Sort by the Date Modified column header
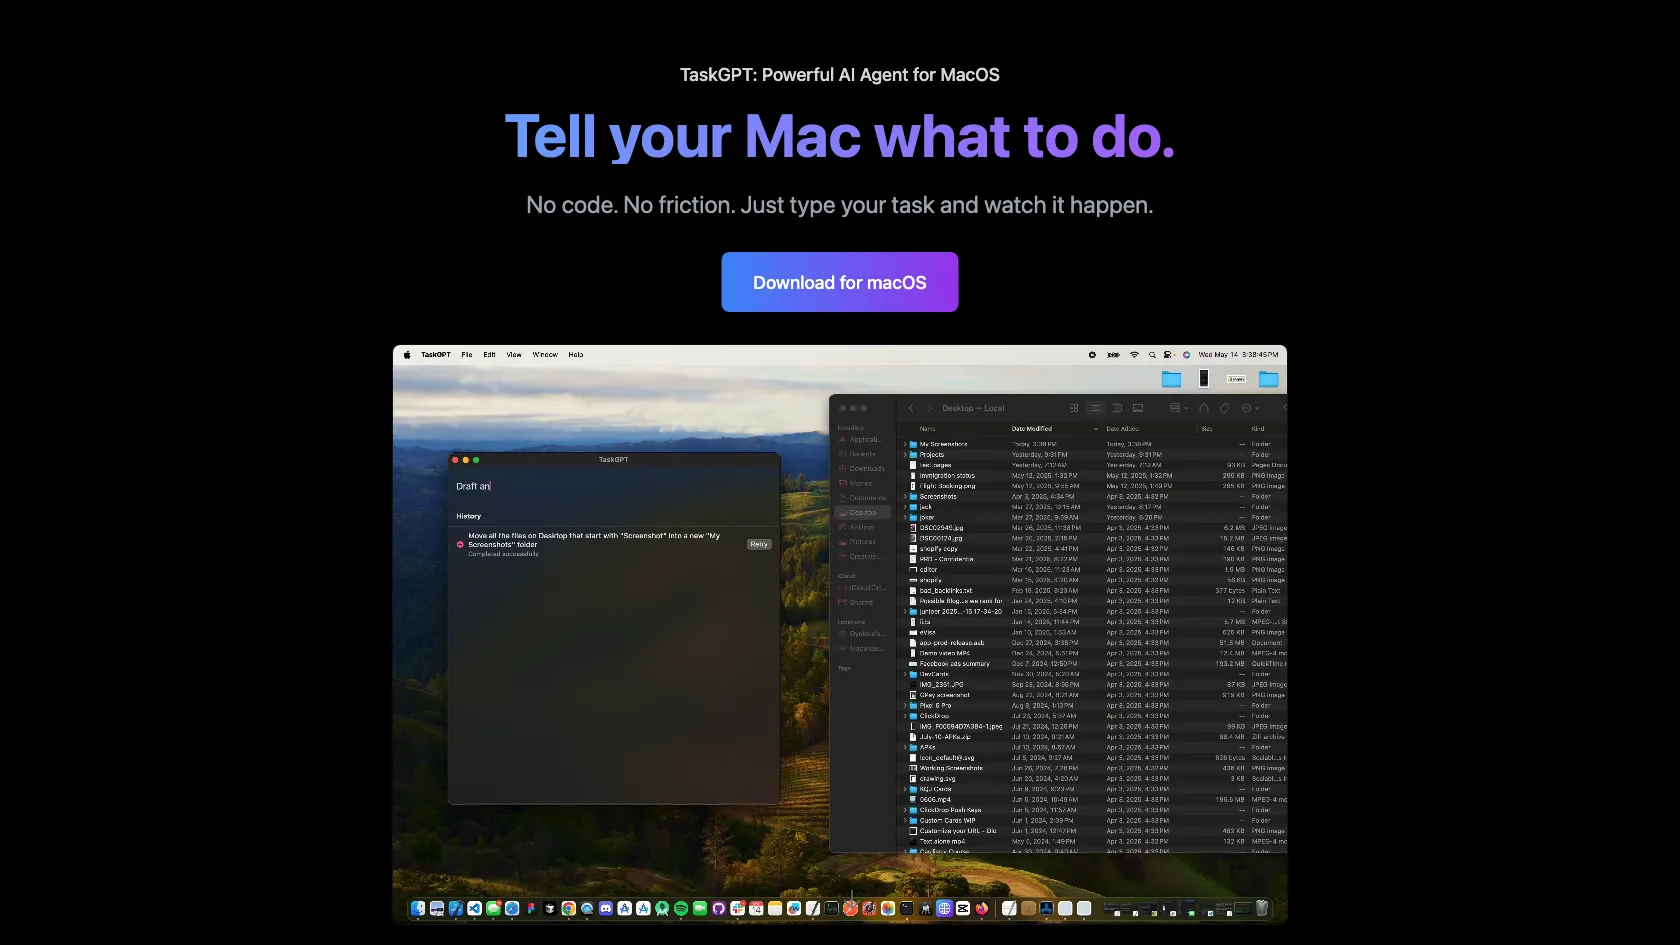 pos(1032,429)
